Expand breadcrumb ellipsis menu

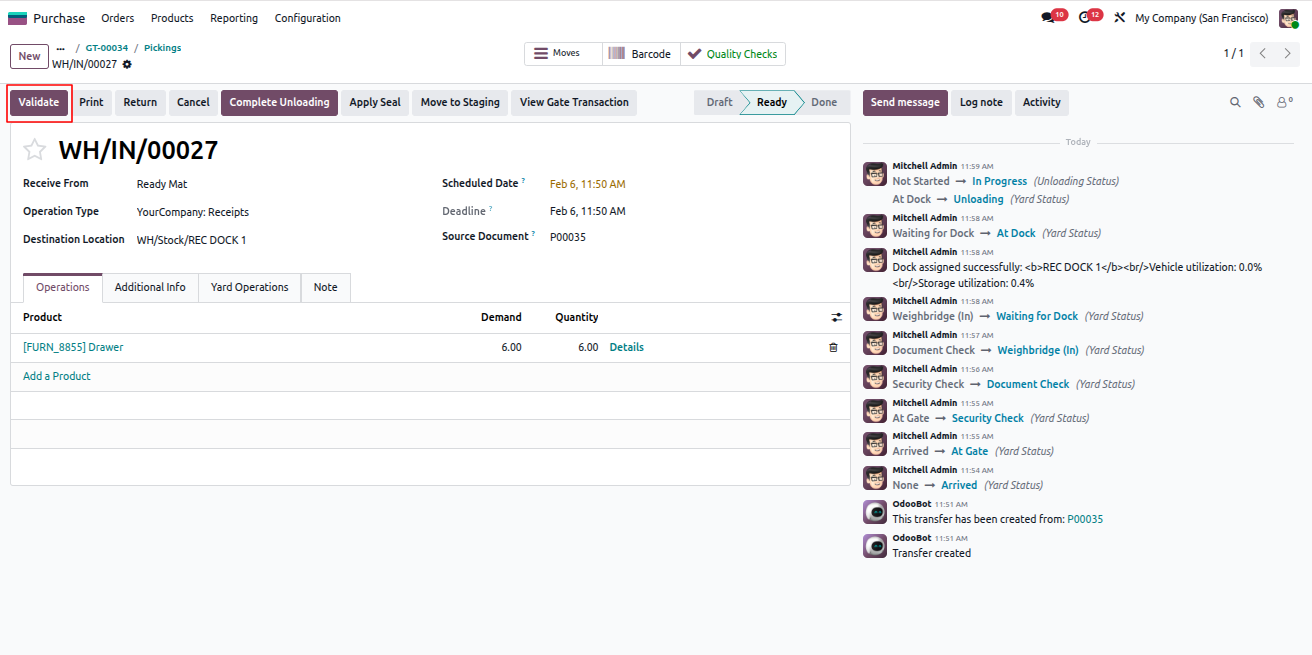tap(61, 48)
